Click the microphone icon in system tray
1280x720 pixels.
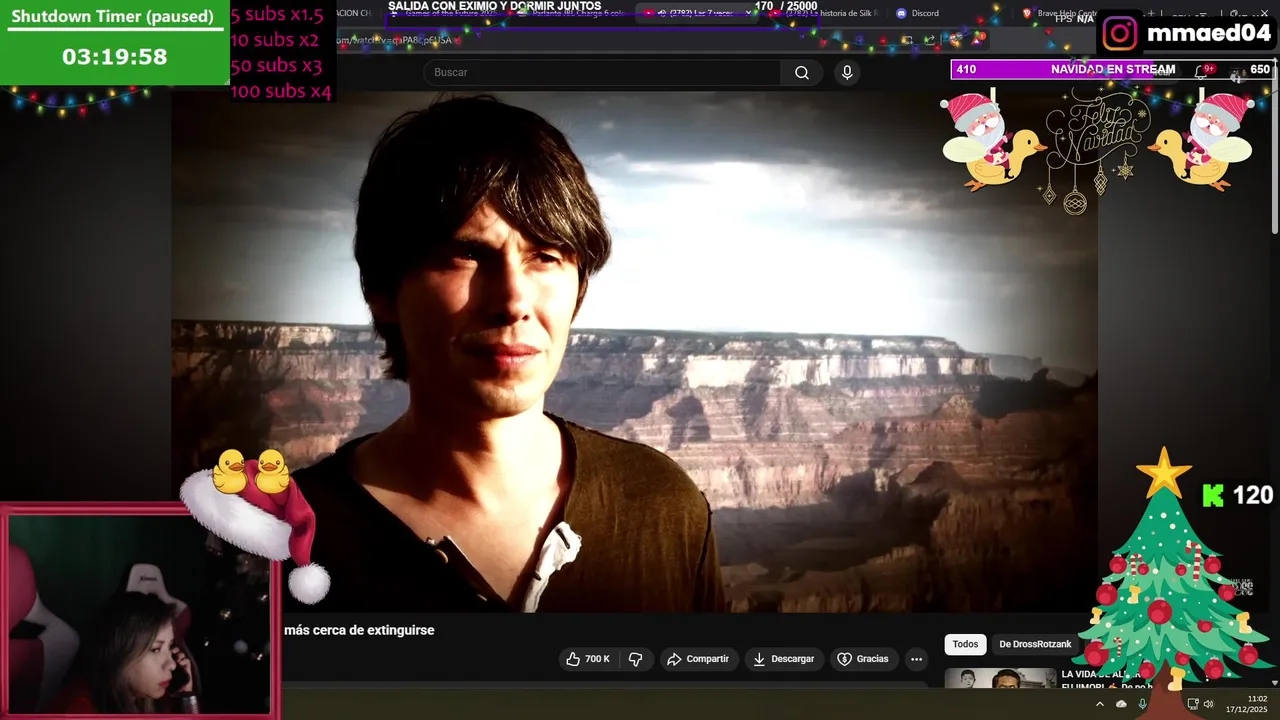(1142, 704)
